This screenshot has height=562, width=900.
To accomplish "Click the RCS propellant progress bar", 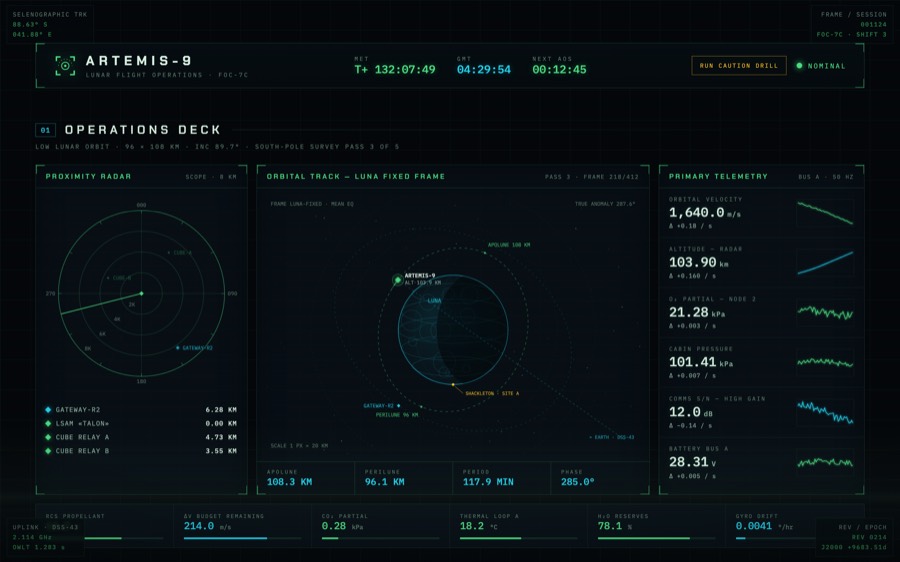I will tap(123, 538).
